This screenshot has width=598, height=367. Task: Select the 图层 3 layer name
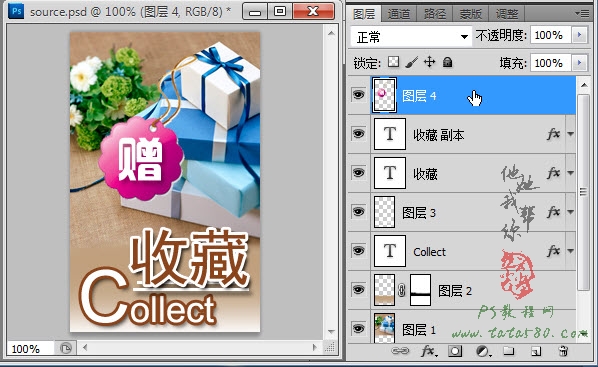point(419,213)
